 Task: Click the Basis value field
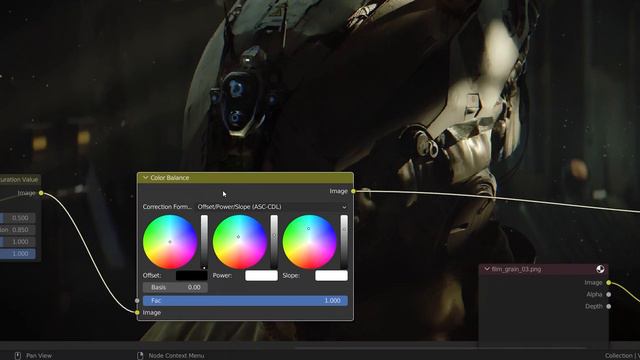point(175,287)
